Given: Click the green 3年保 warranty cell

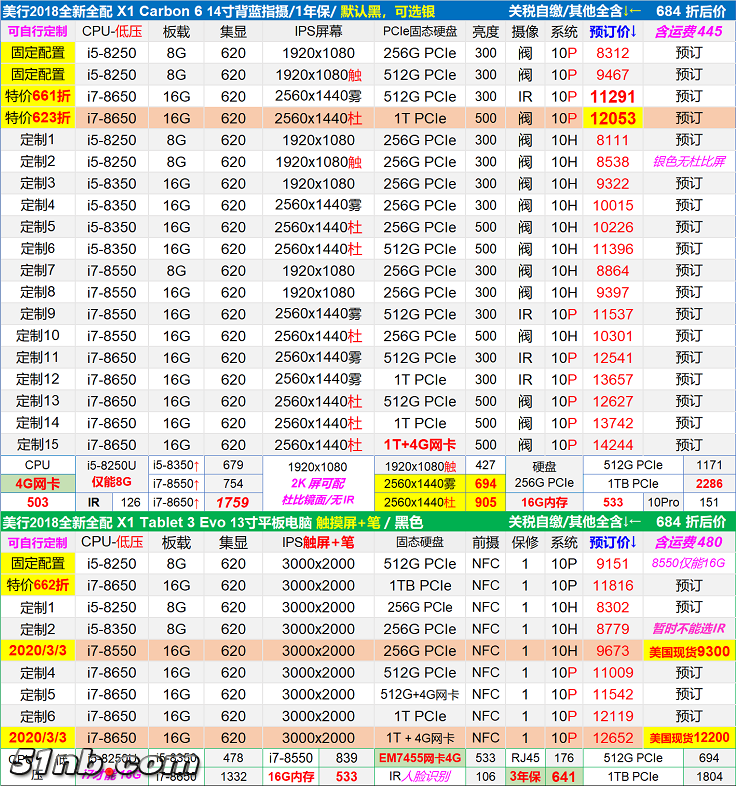Looking at the screenshot, I should [528, 776].
